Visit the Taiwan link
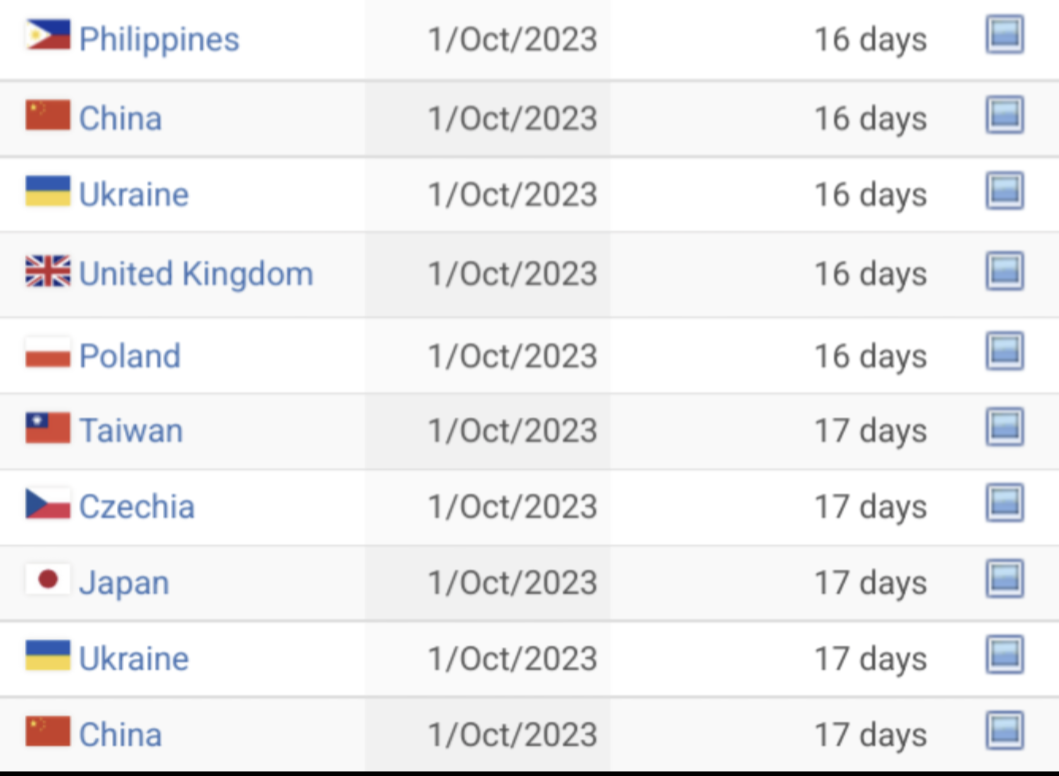 point(131,431)
